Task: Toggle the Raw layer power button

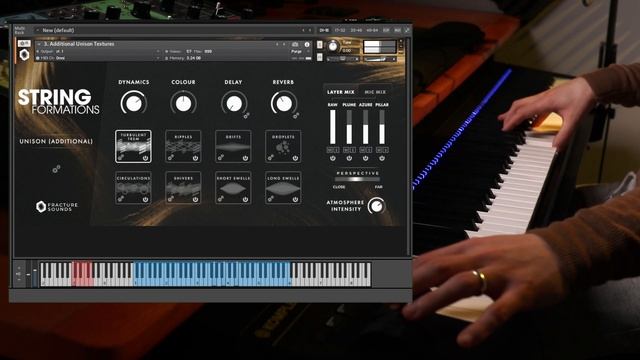Action: 333,158
